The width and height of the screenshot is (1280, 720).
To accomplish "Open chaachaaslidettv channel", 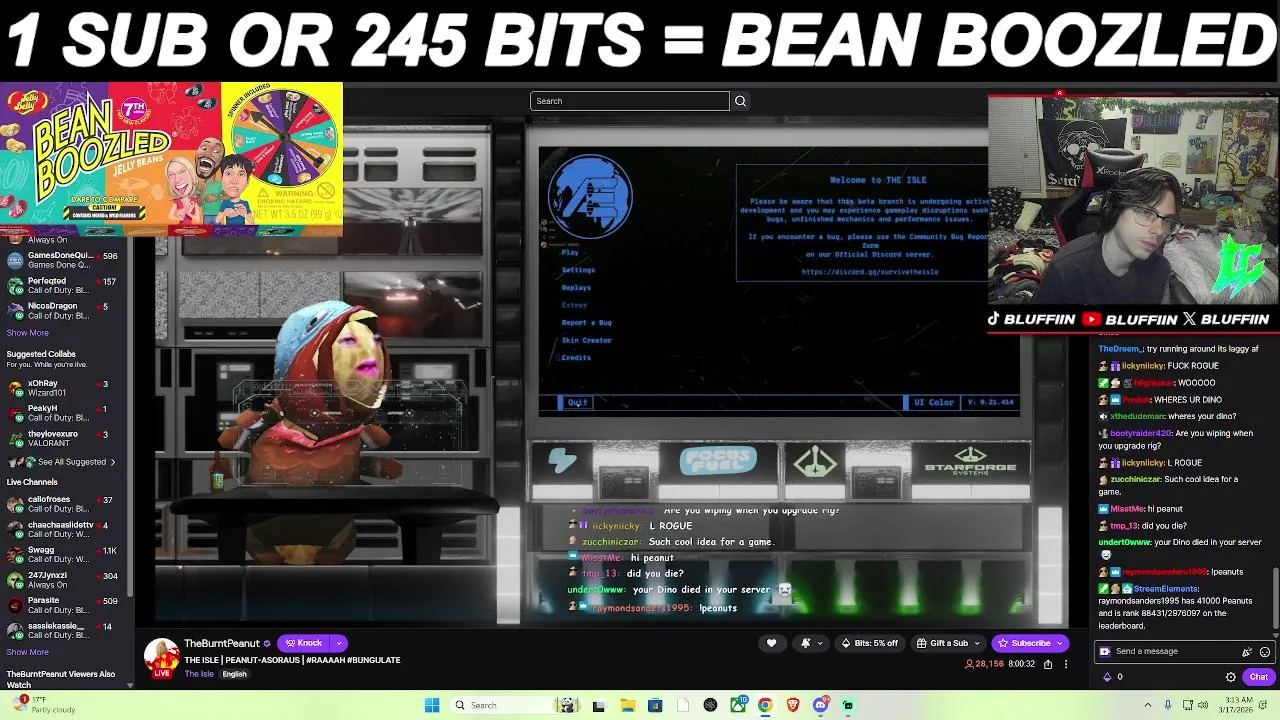I will click(x=62, y=529).
